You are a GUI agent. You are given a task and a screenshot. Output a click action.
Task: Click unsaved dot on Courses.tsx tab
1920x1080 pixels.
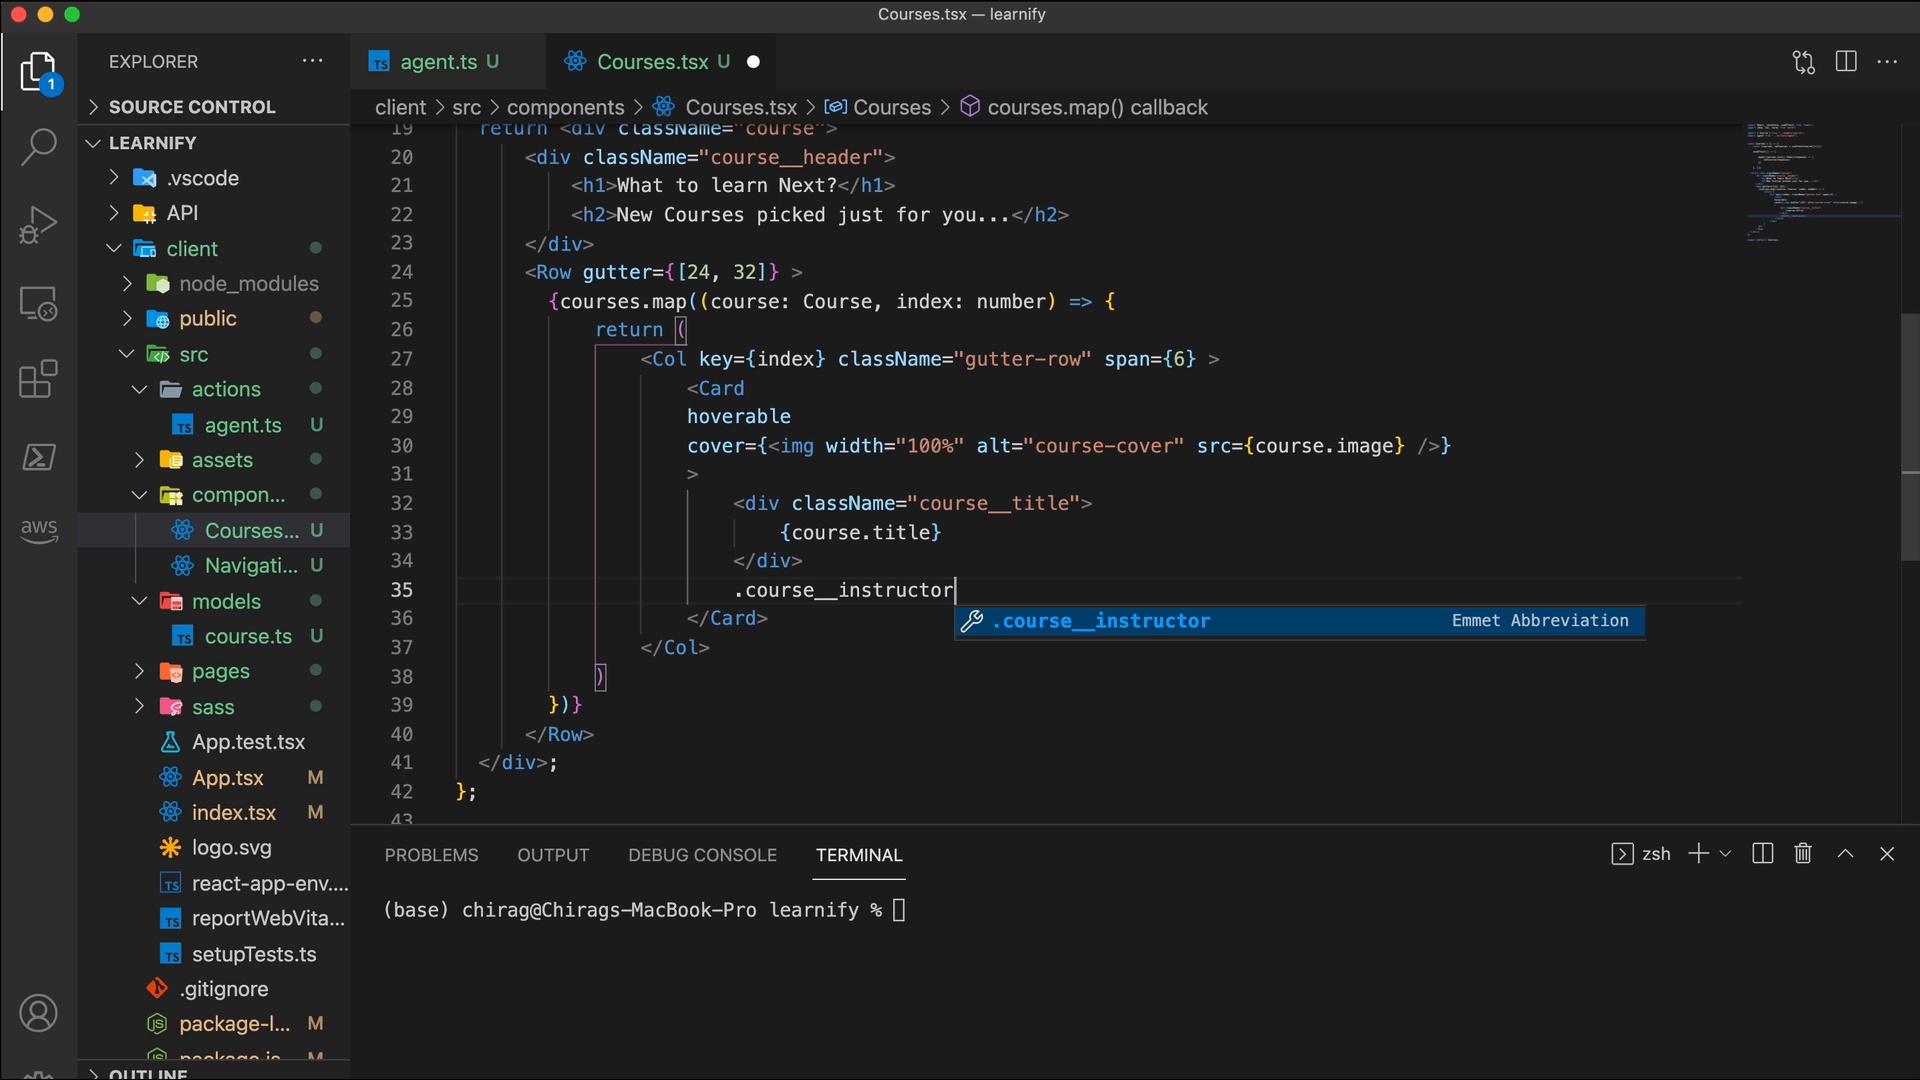coord(753,62)
